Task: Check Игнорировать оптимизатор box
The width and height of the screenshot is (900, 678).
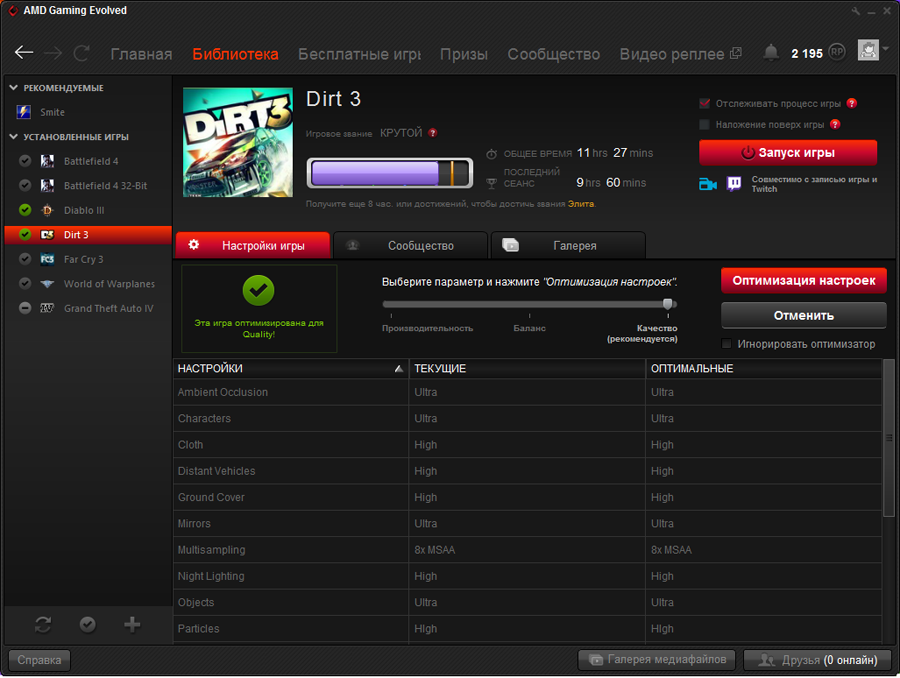Action: click(x=727, y=344)
